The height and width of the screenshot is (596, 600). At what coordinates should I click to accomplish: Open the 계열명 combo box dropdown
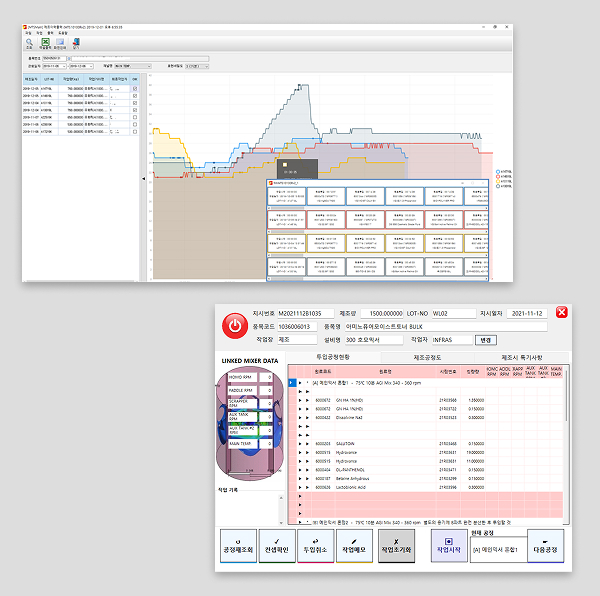[x=149, y=67]
